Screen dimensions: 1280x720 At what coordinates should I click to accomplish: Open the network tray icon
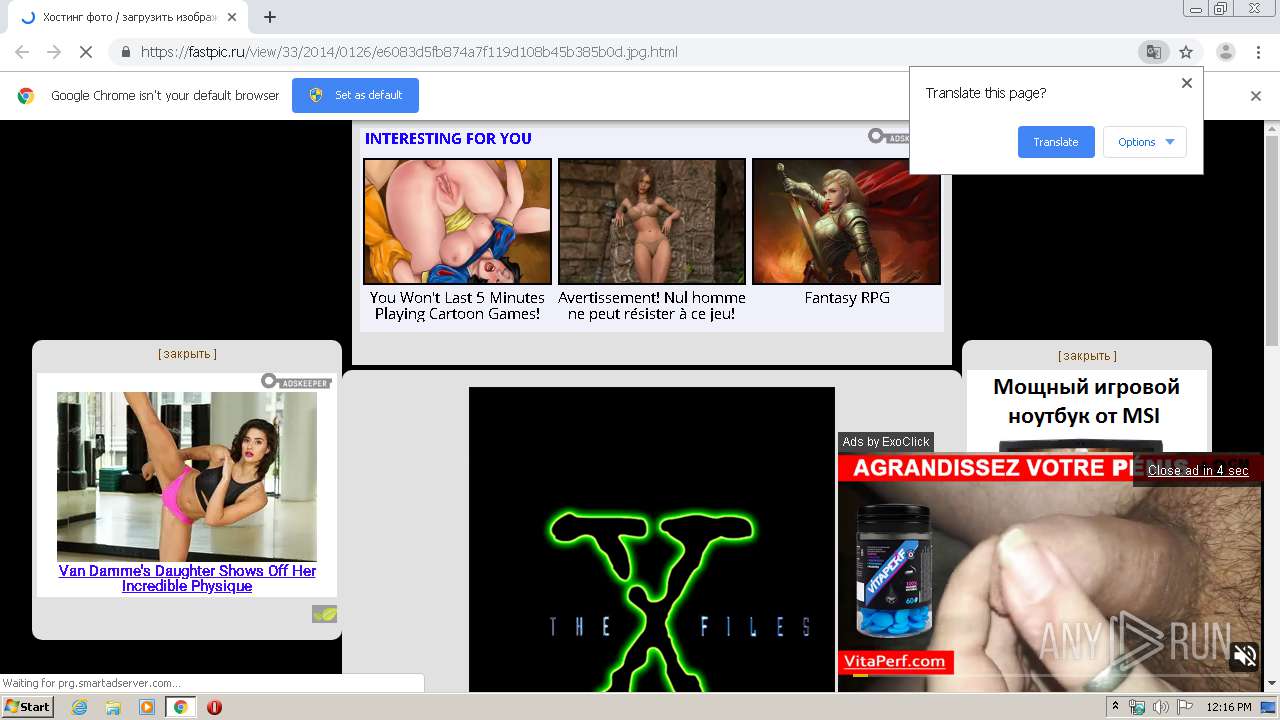coord(1138,707)
